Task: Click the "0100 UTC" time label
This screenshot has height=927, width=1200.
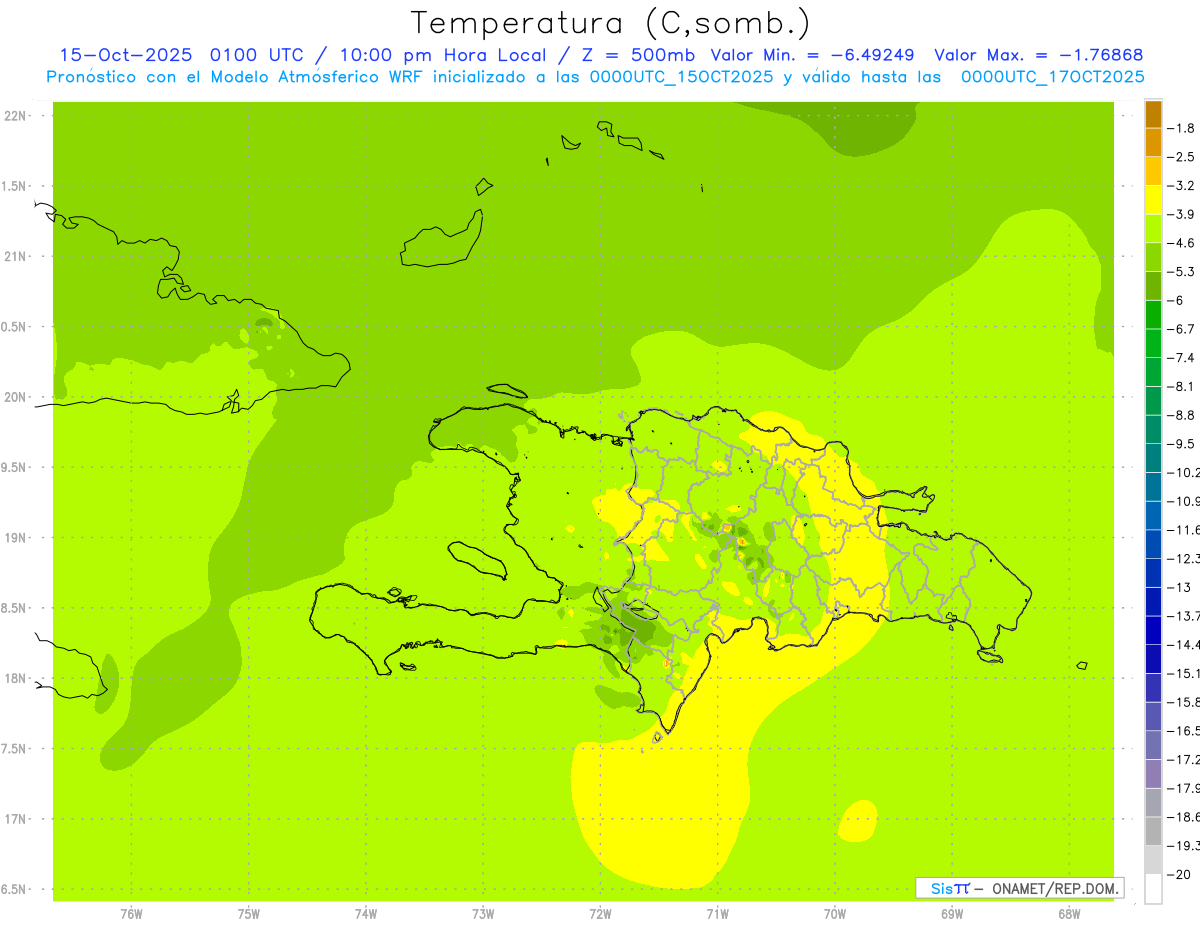Action: pos(259,55)
